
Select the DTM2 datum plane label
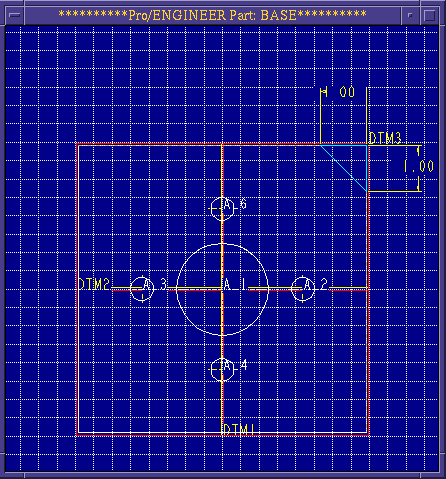tap(94, 284)
